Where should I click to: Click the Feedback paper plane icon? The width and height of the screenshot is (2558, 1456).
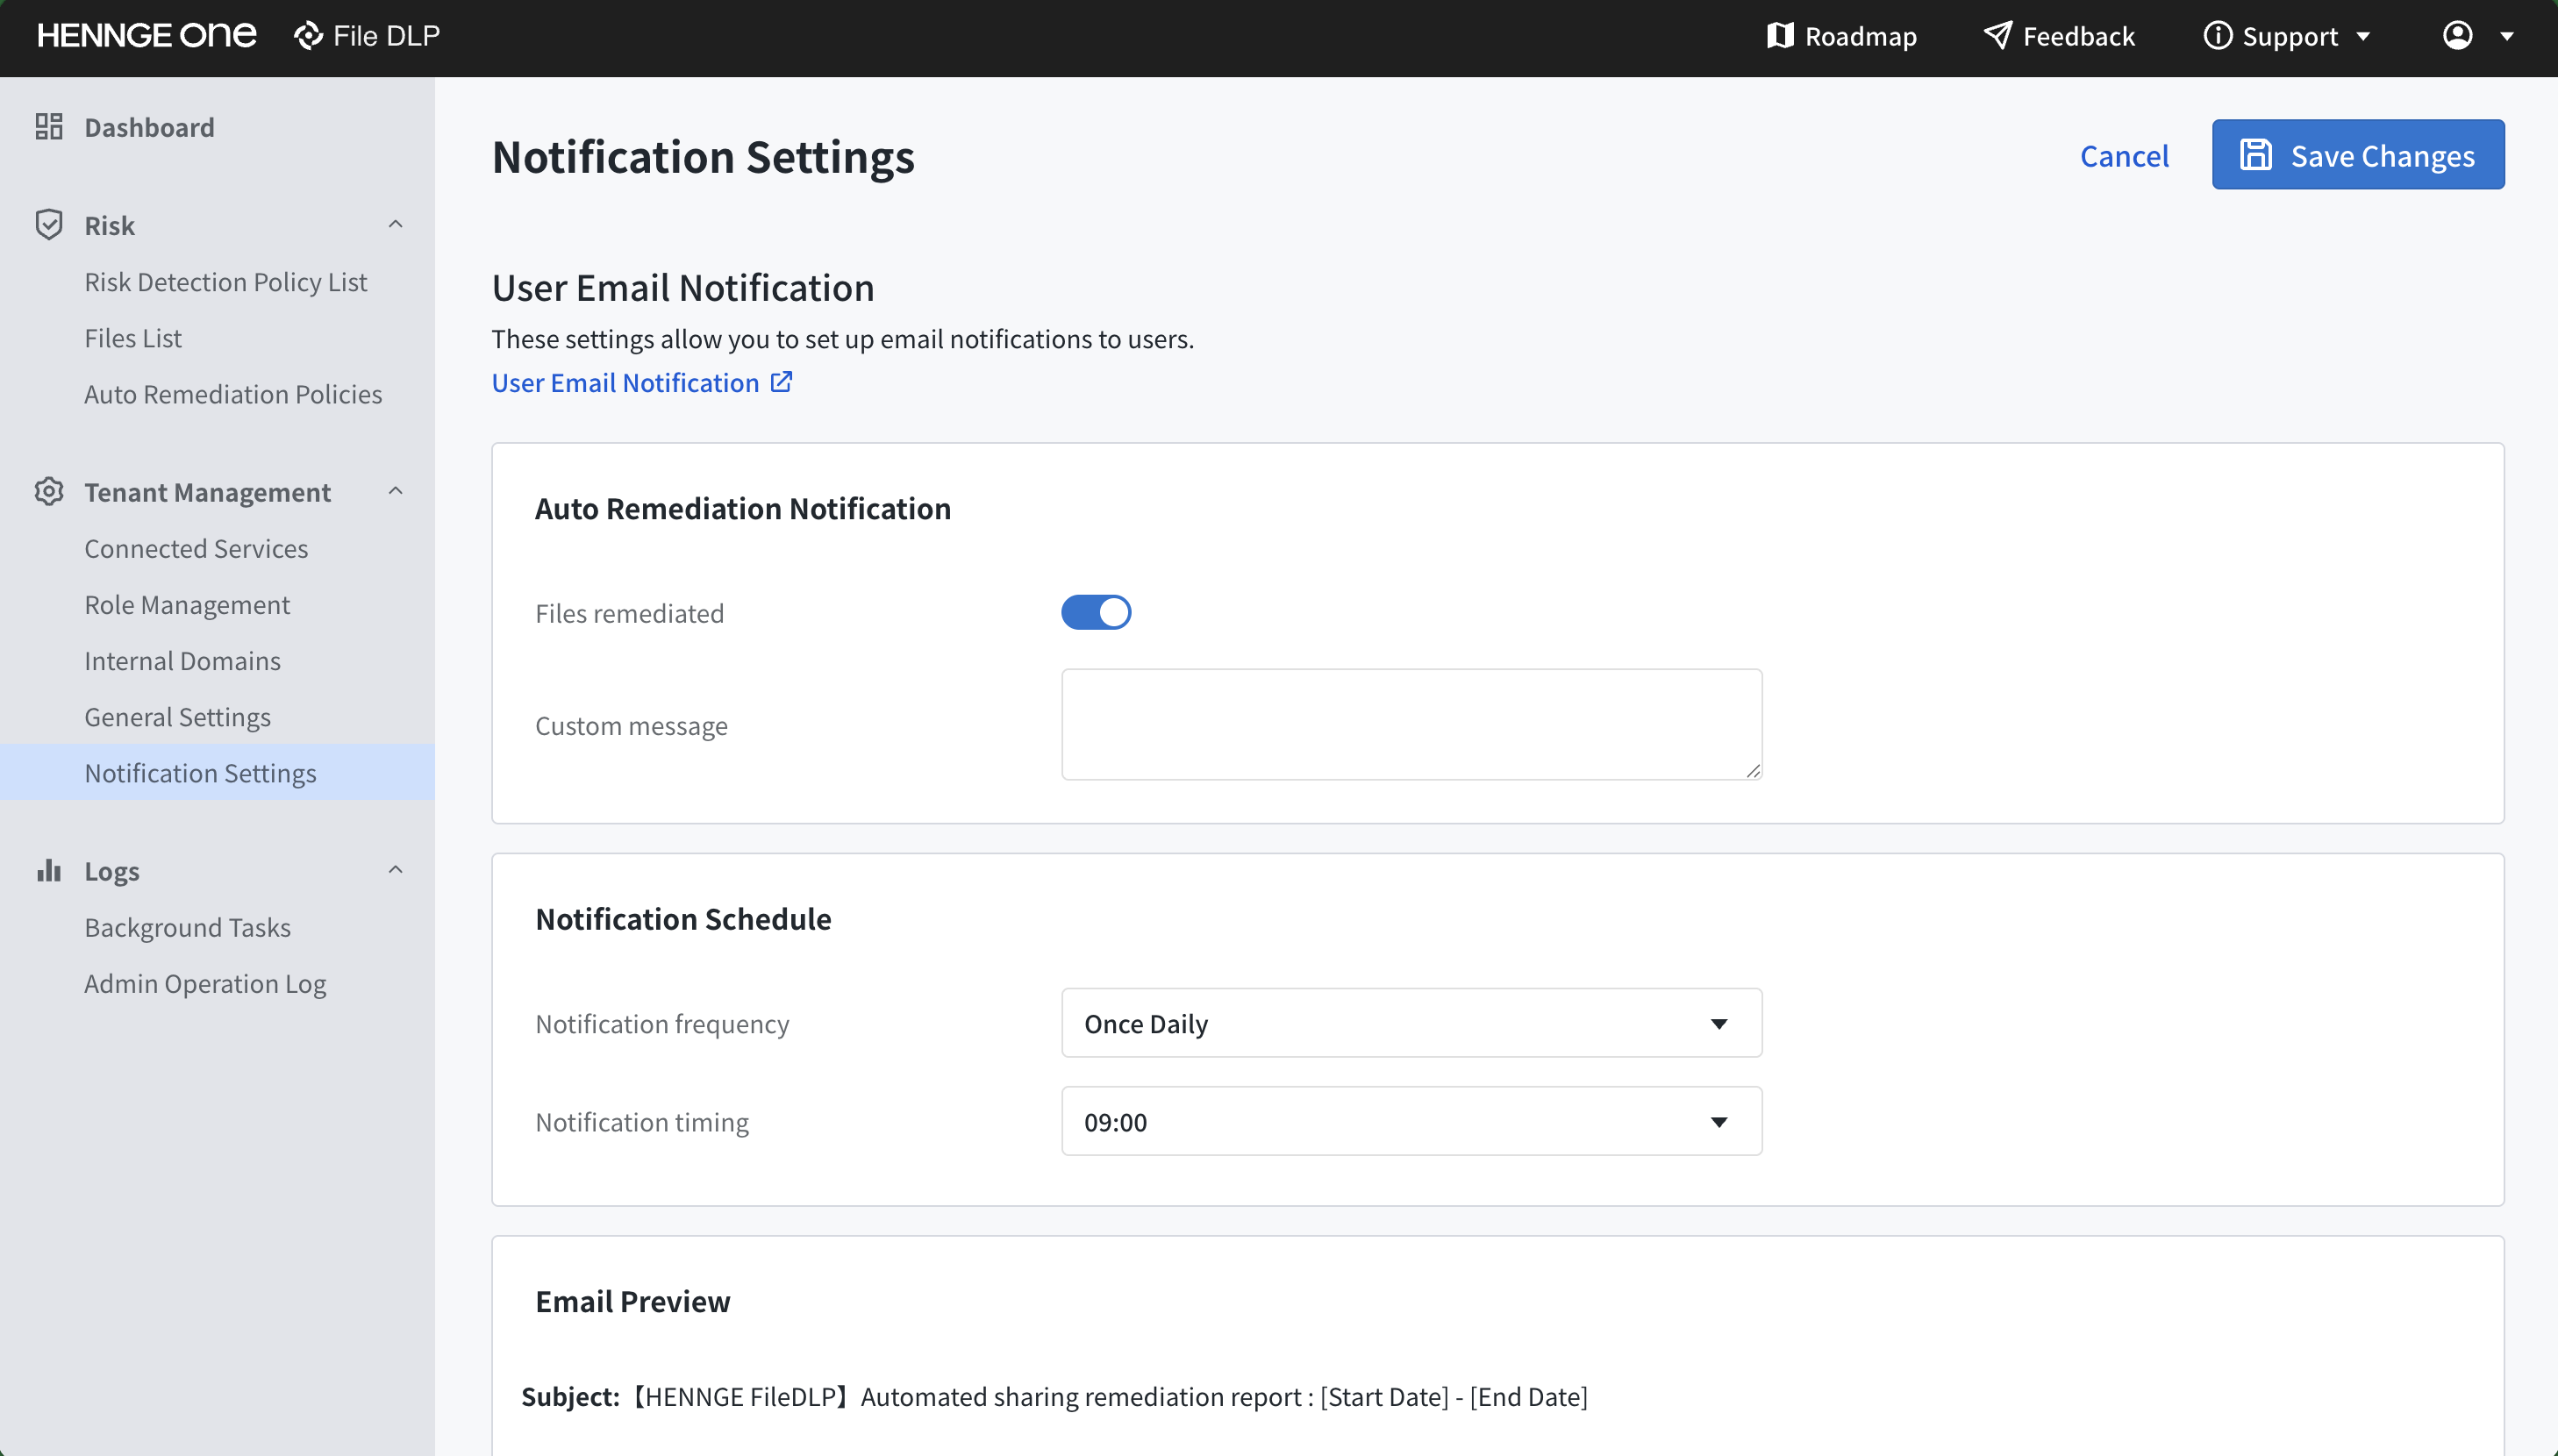click(1997, 36)
